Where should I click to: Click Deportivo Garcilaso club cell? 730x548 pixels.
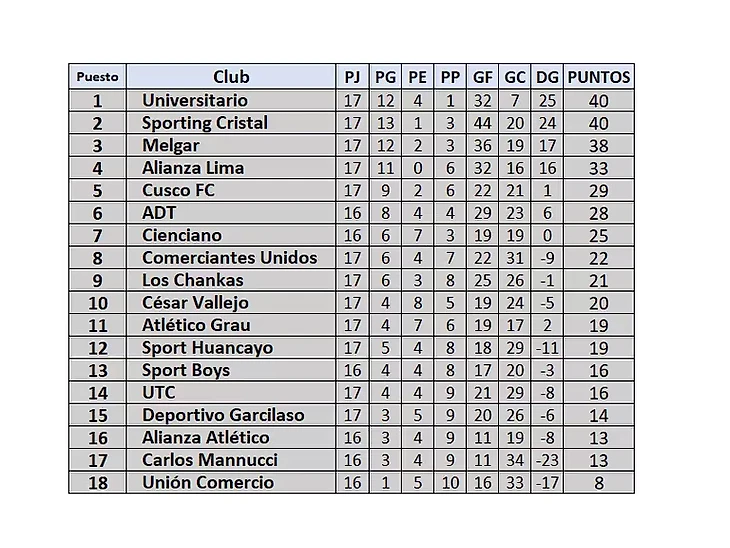223,415
